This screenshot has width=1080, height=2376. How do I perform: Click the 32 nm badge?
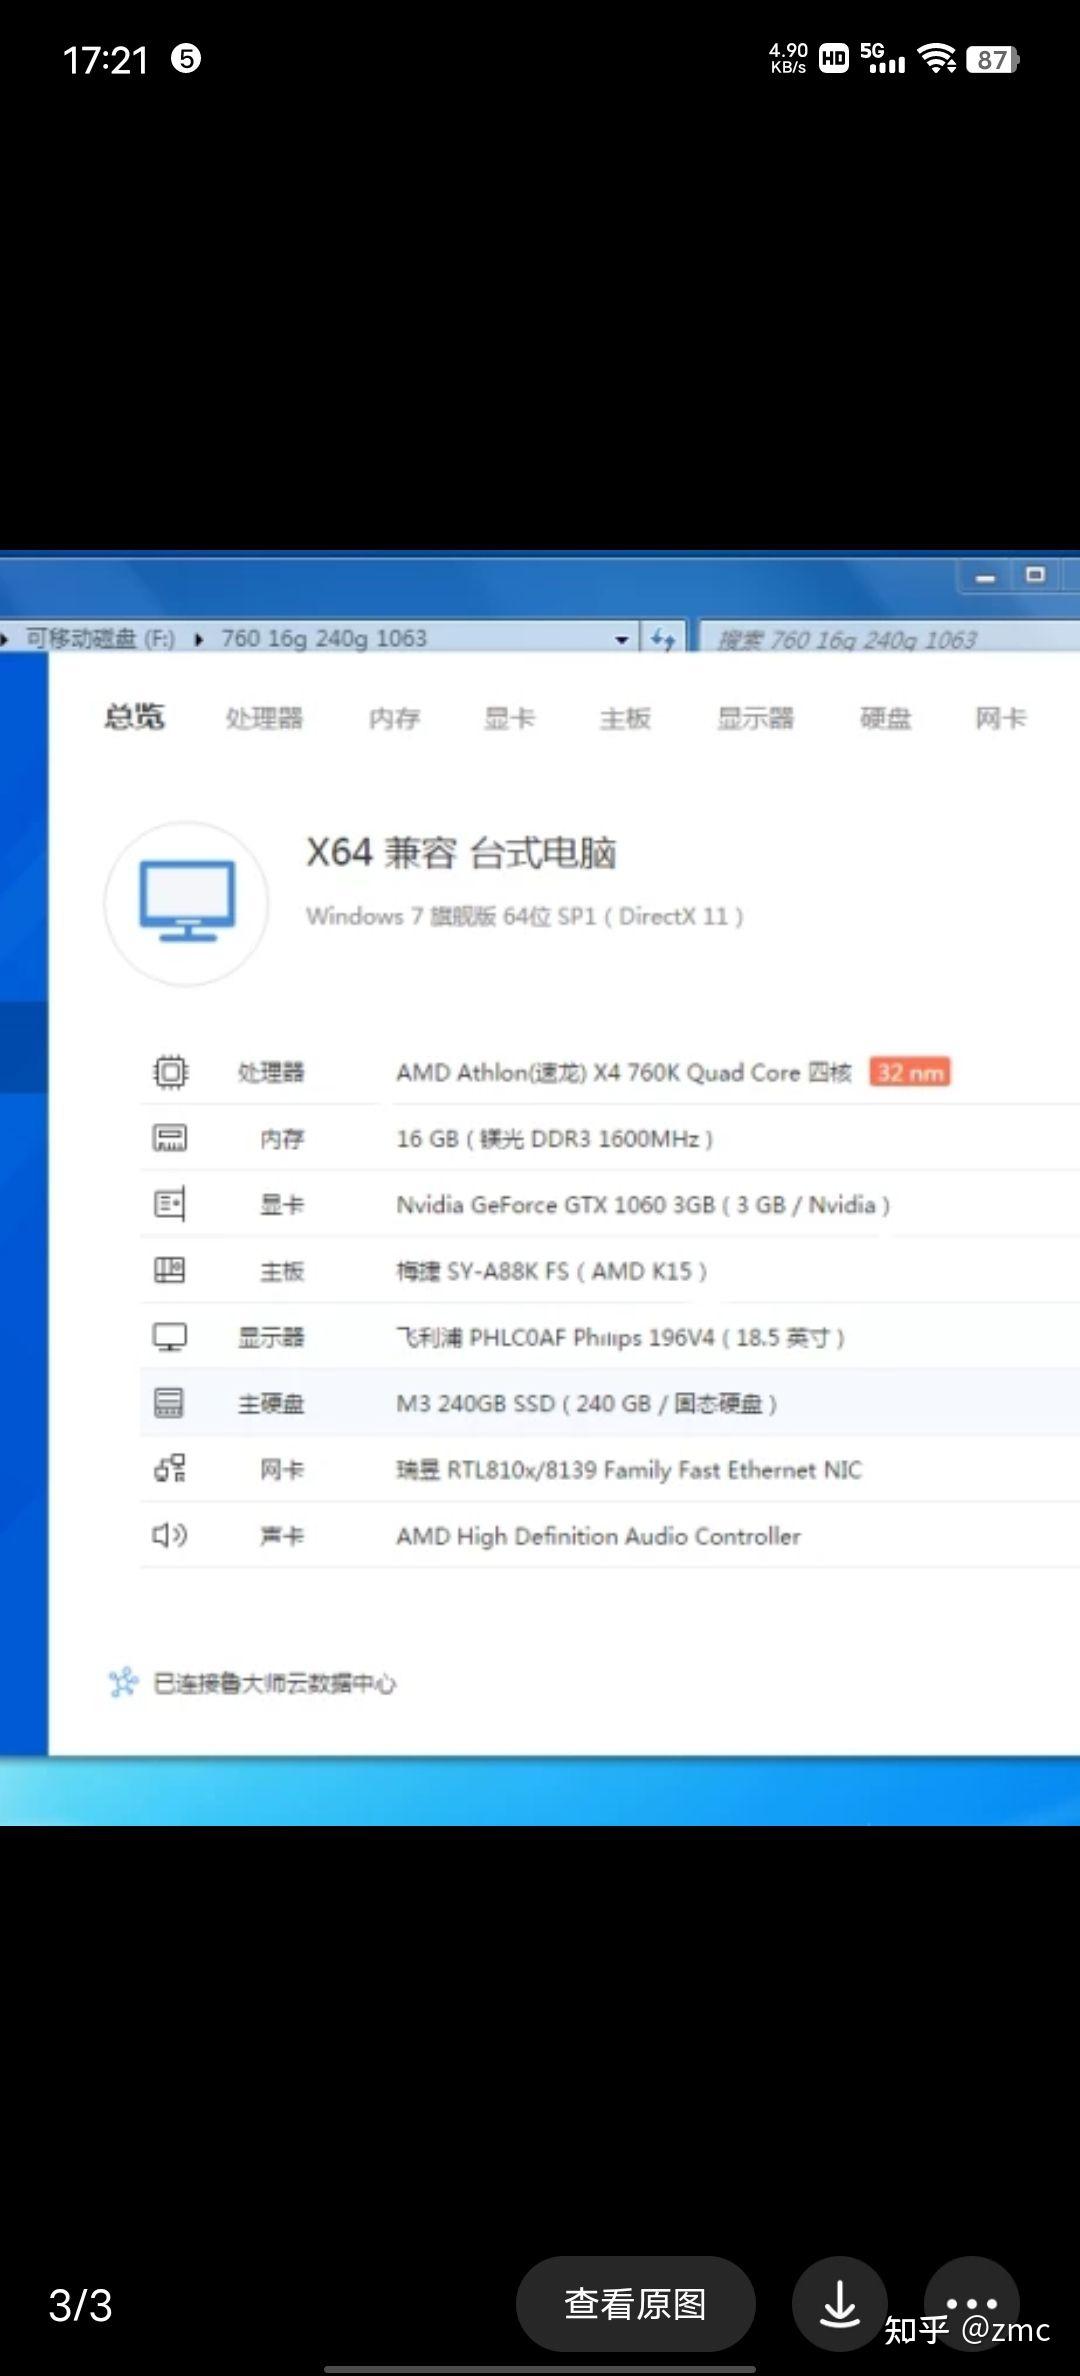point(910,1072)
